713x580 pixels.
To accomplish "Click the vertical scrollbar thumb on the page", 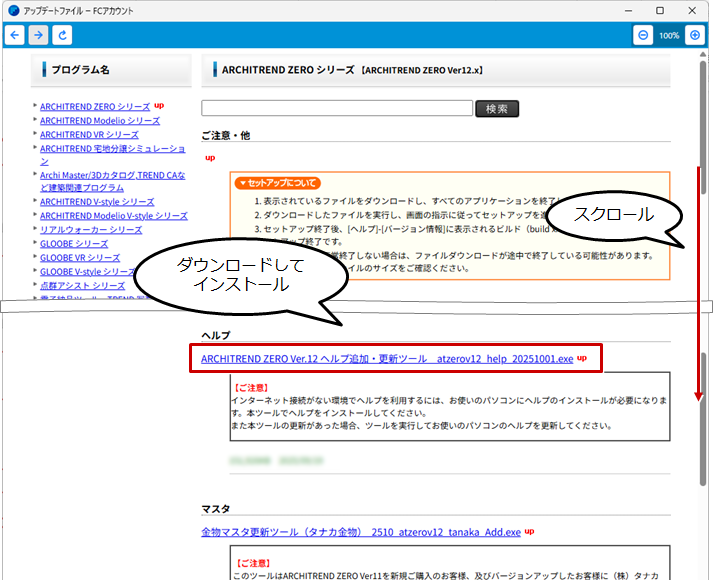I will pos(703,110).
